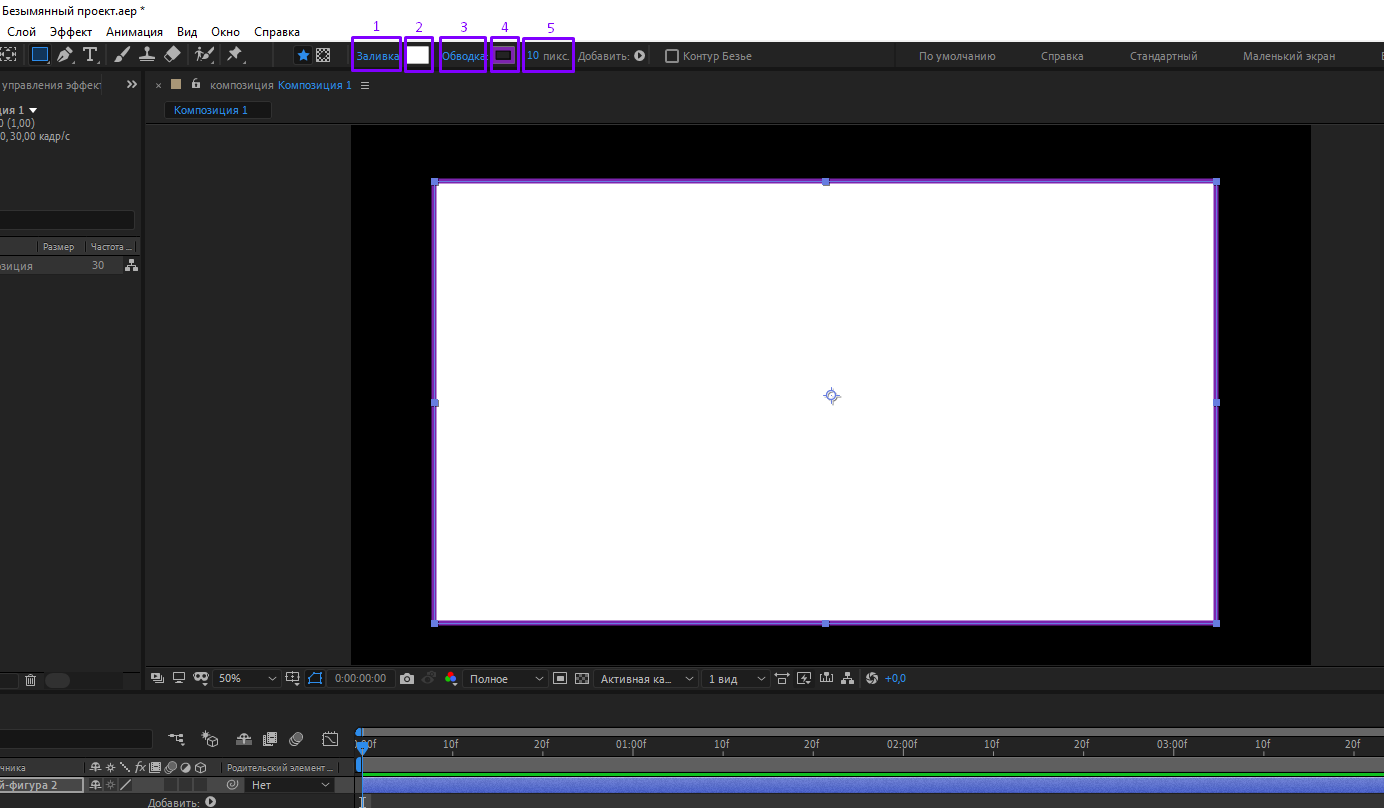Viewport: 1384px width, 808px height.
Task: Switch to the Справка workspace
Action: (1062, 56)
